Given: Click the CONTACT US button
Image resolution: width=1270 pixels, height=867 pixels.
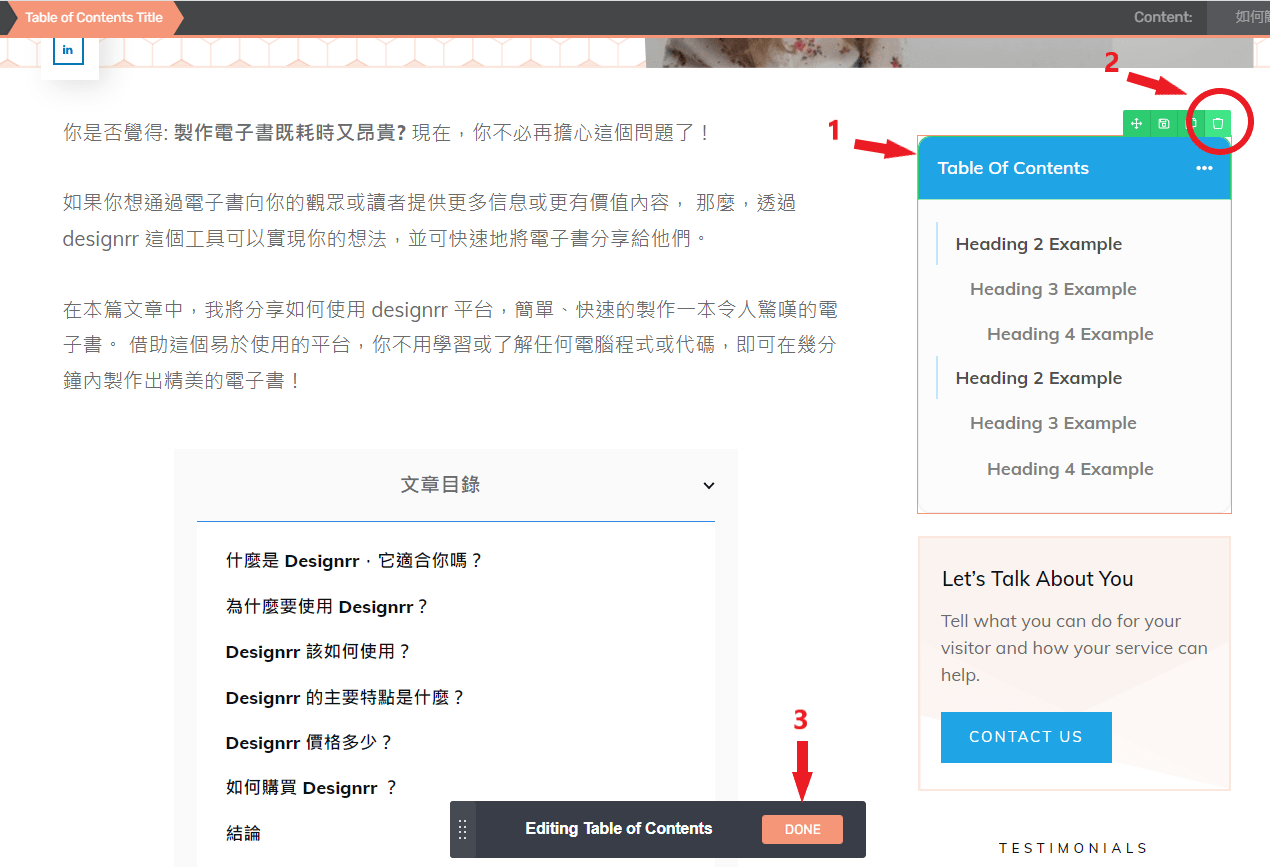Looking at the screenshot, I should pos(1026,737).
